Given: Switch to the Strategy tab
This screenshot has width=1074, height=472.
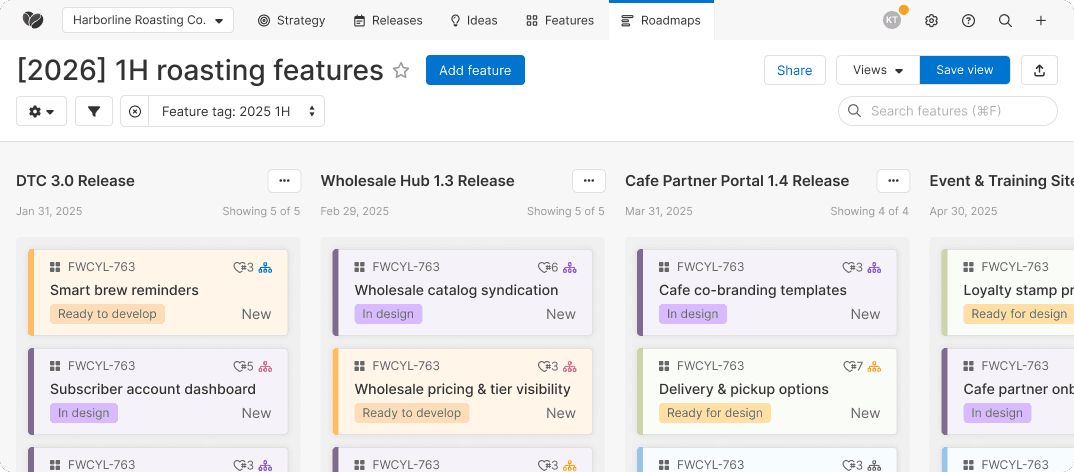Looking at the screenshot, I should pyautogui.click(x=291, y=20).
